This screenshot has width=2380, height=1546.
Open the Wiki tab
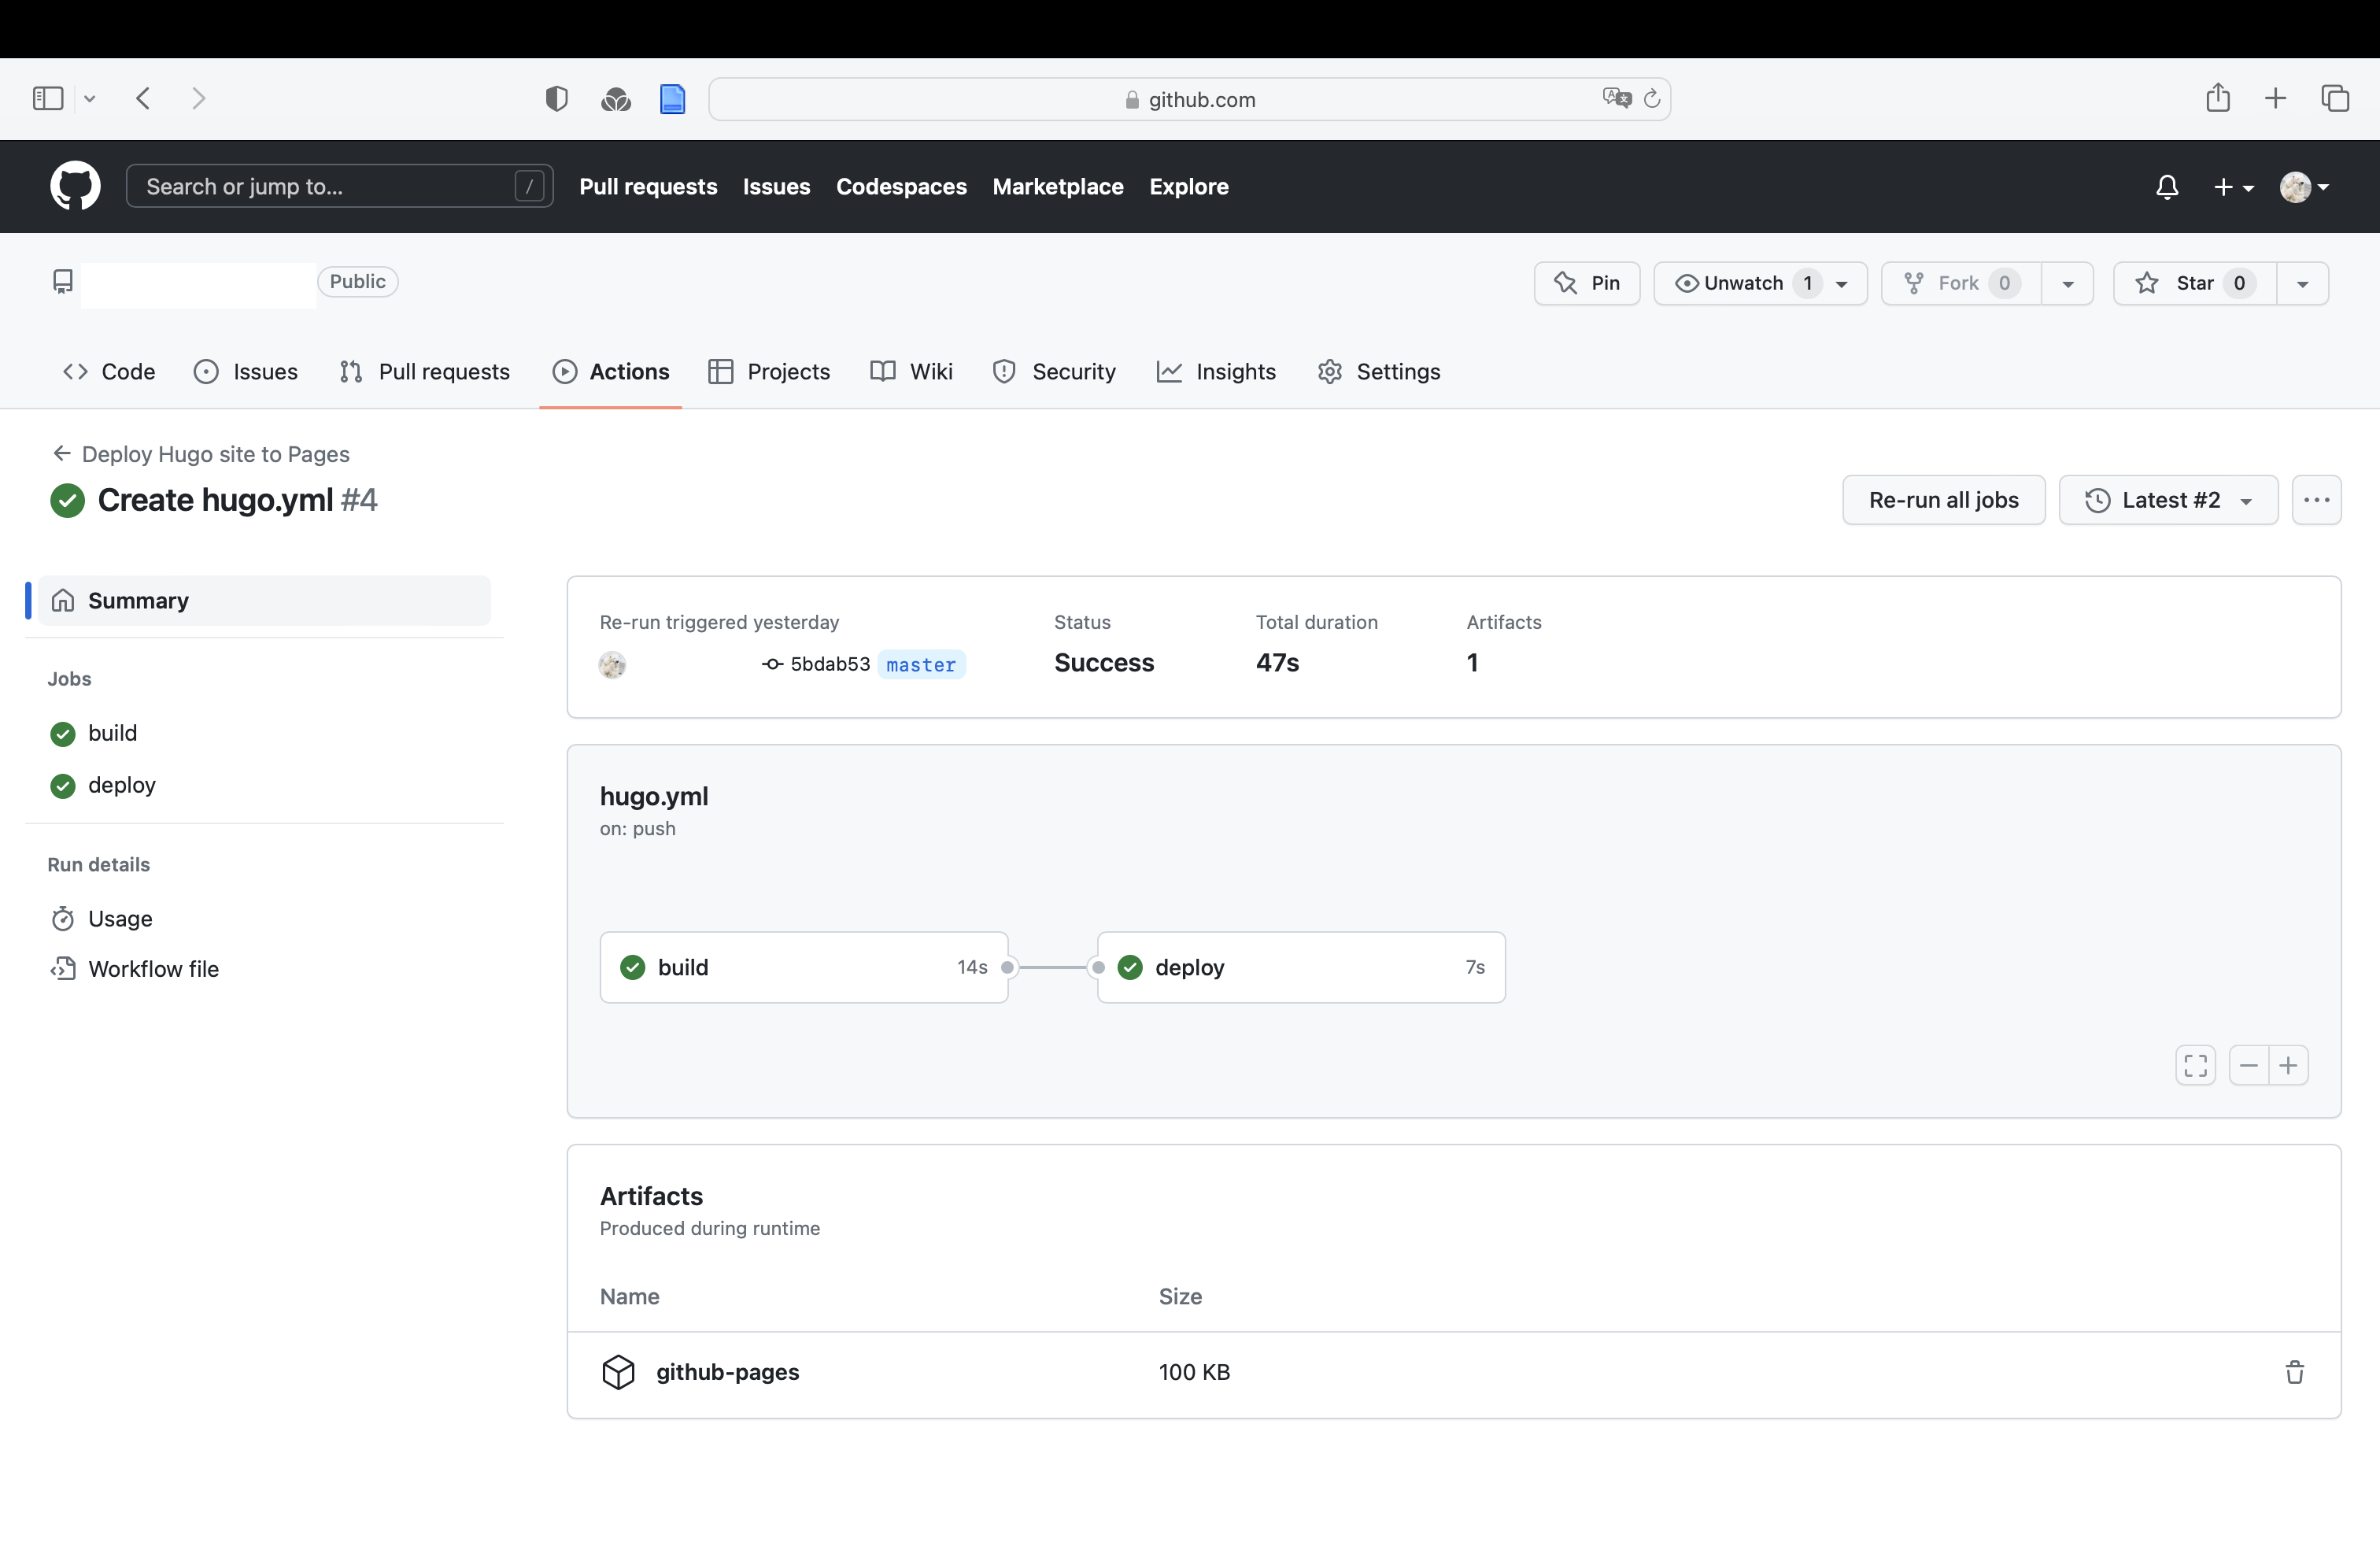point(911,371)
